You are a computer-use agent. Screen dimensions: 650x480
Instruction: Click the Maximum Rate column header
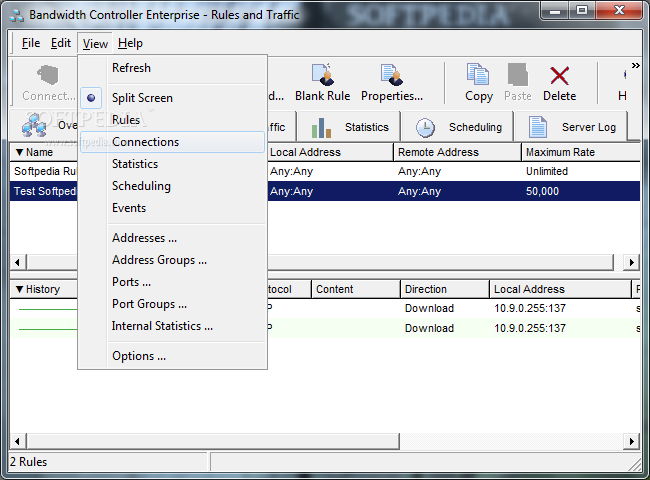coord(581,152)
